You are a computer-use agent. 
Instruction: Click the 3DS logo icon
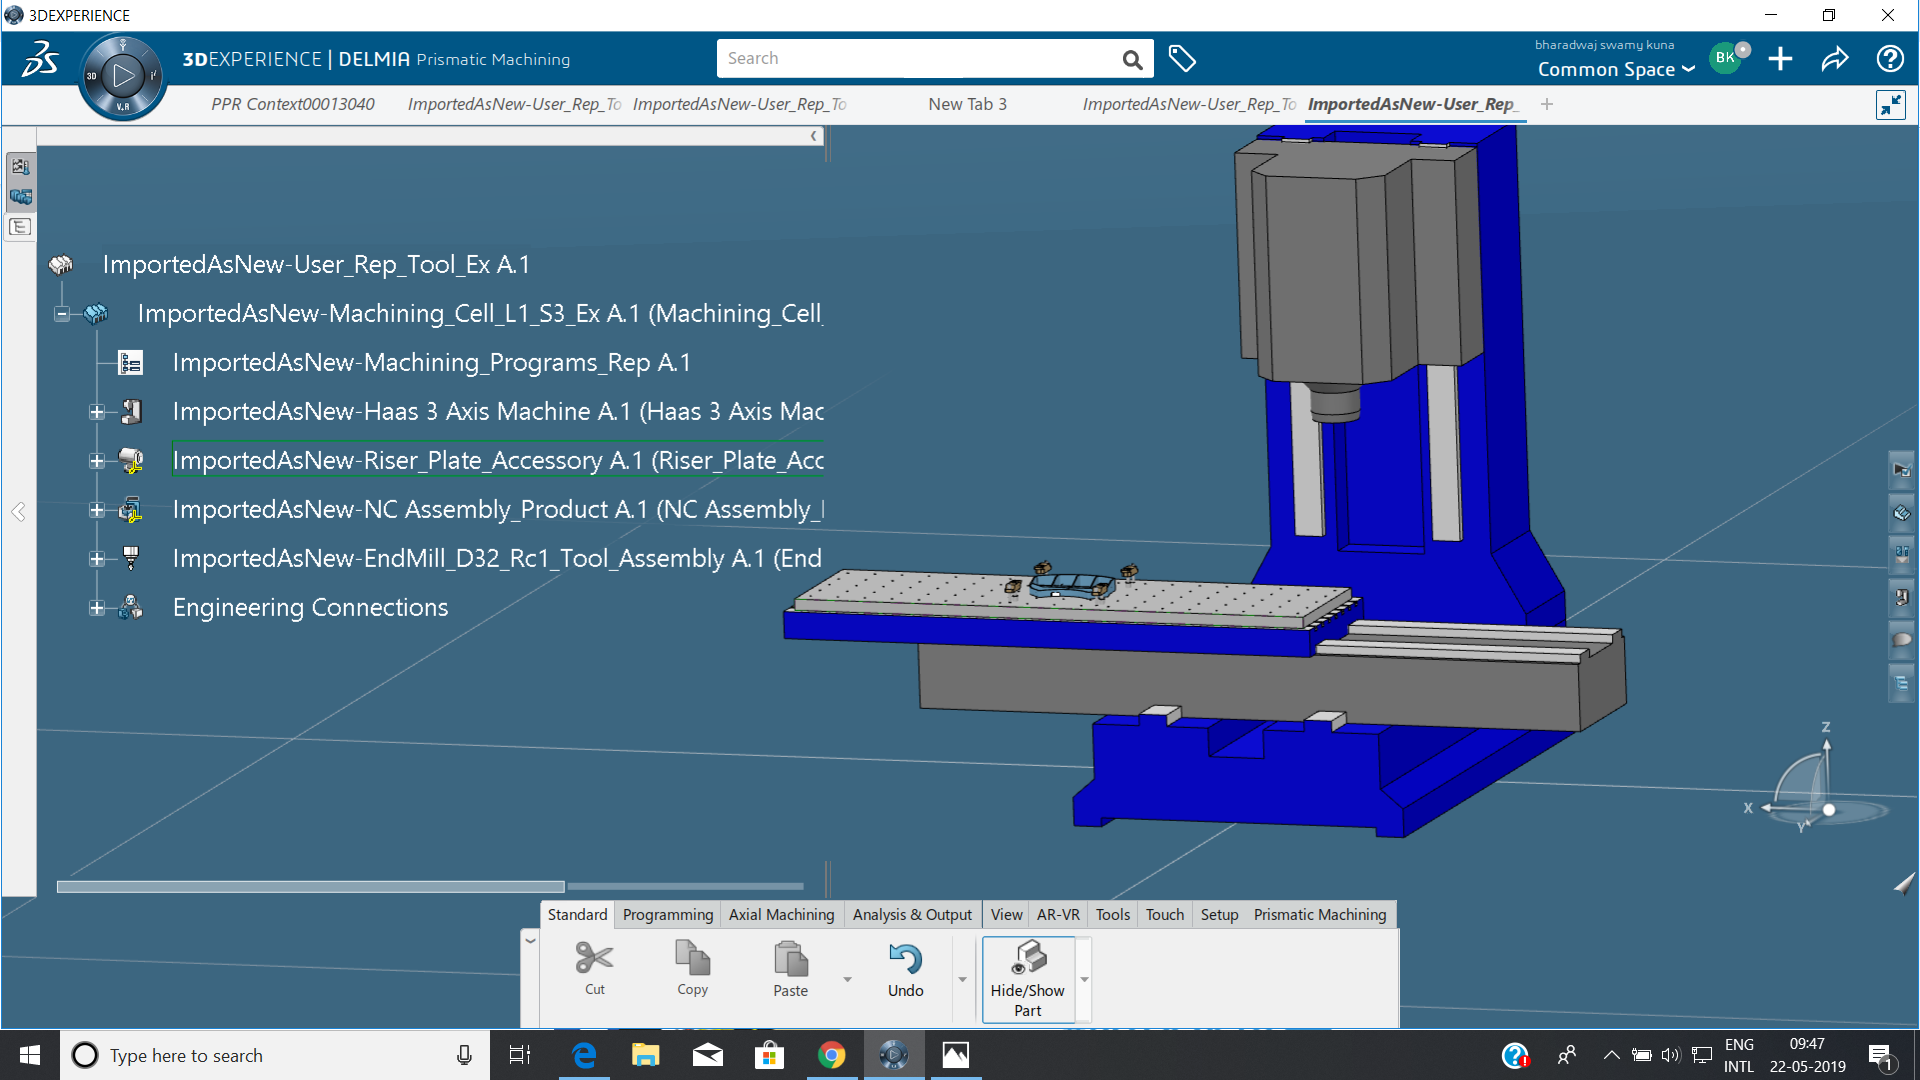coord(40,59)
